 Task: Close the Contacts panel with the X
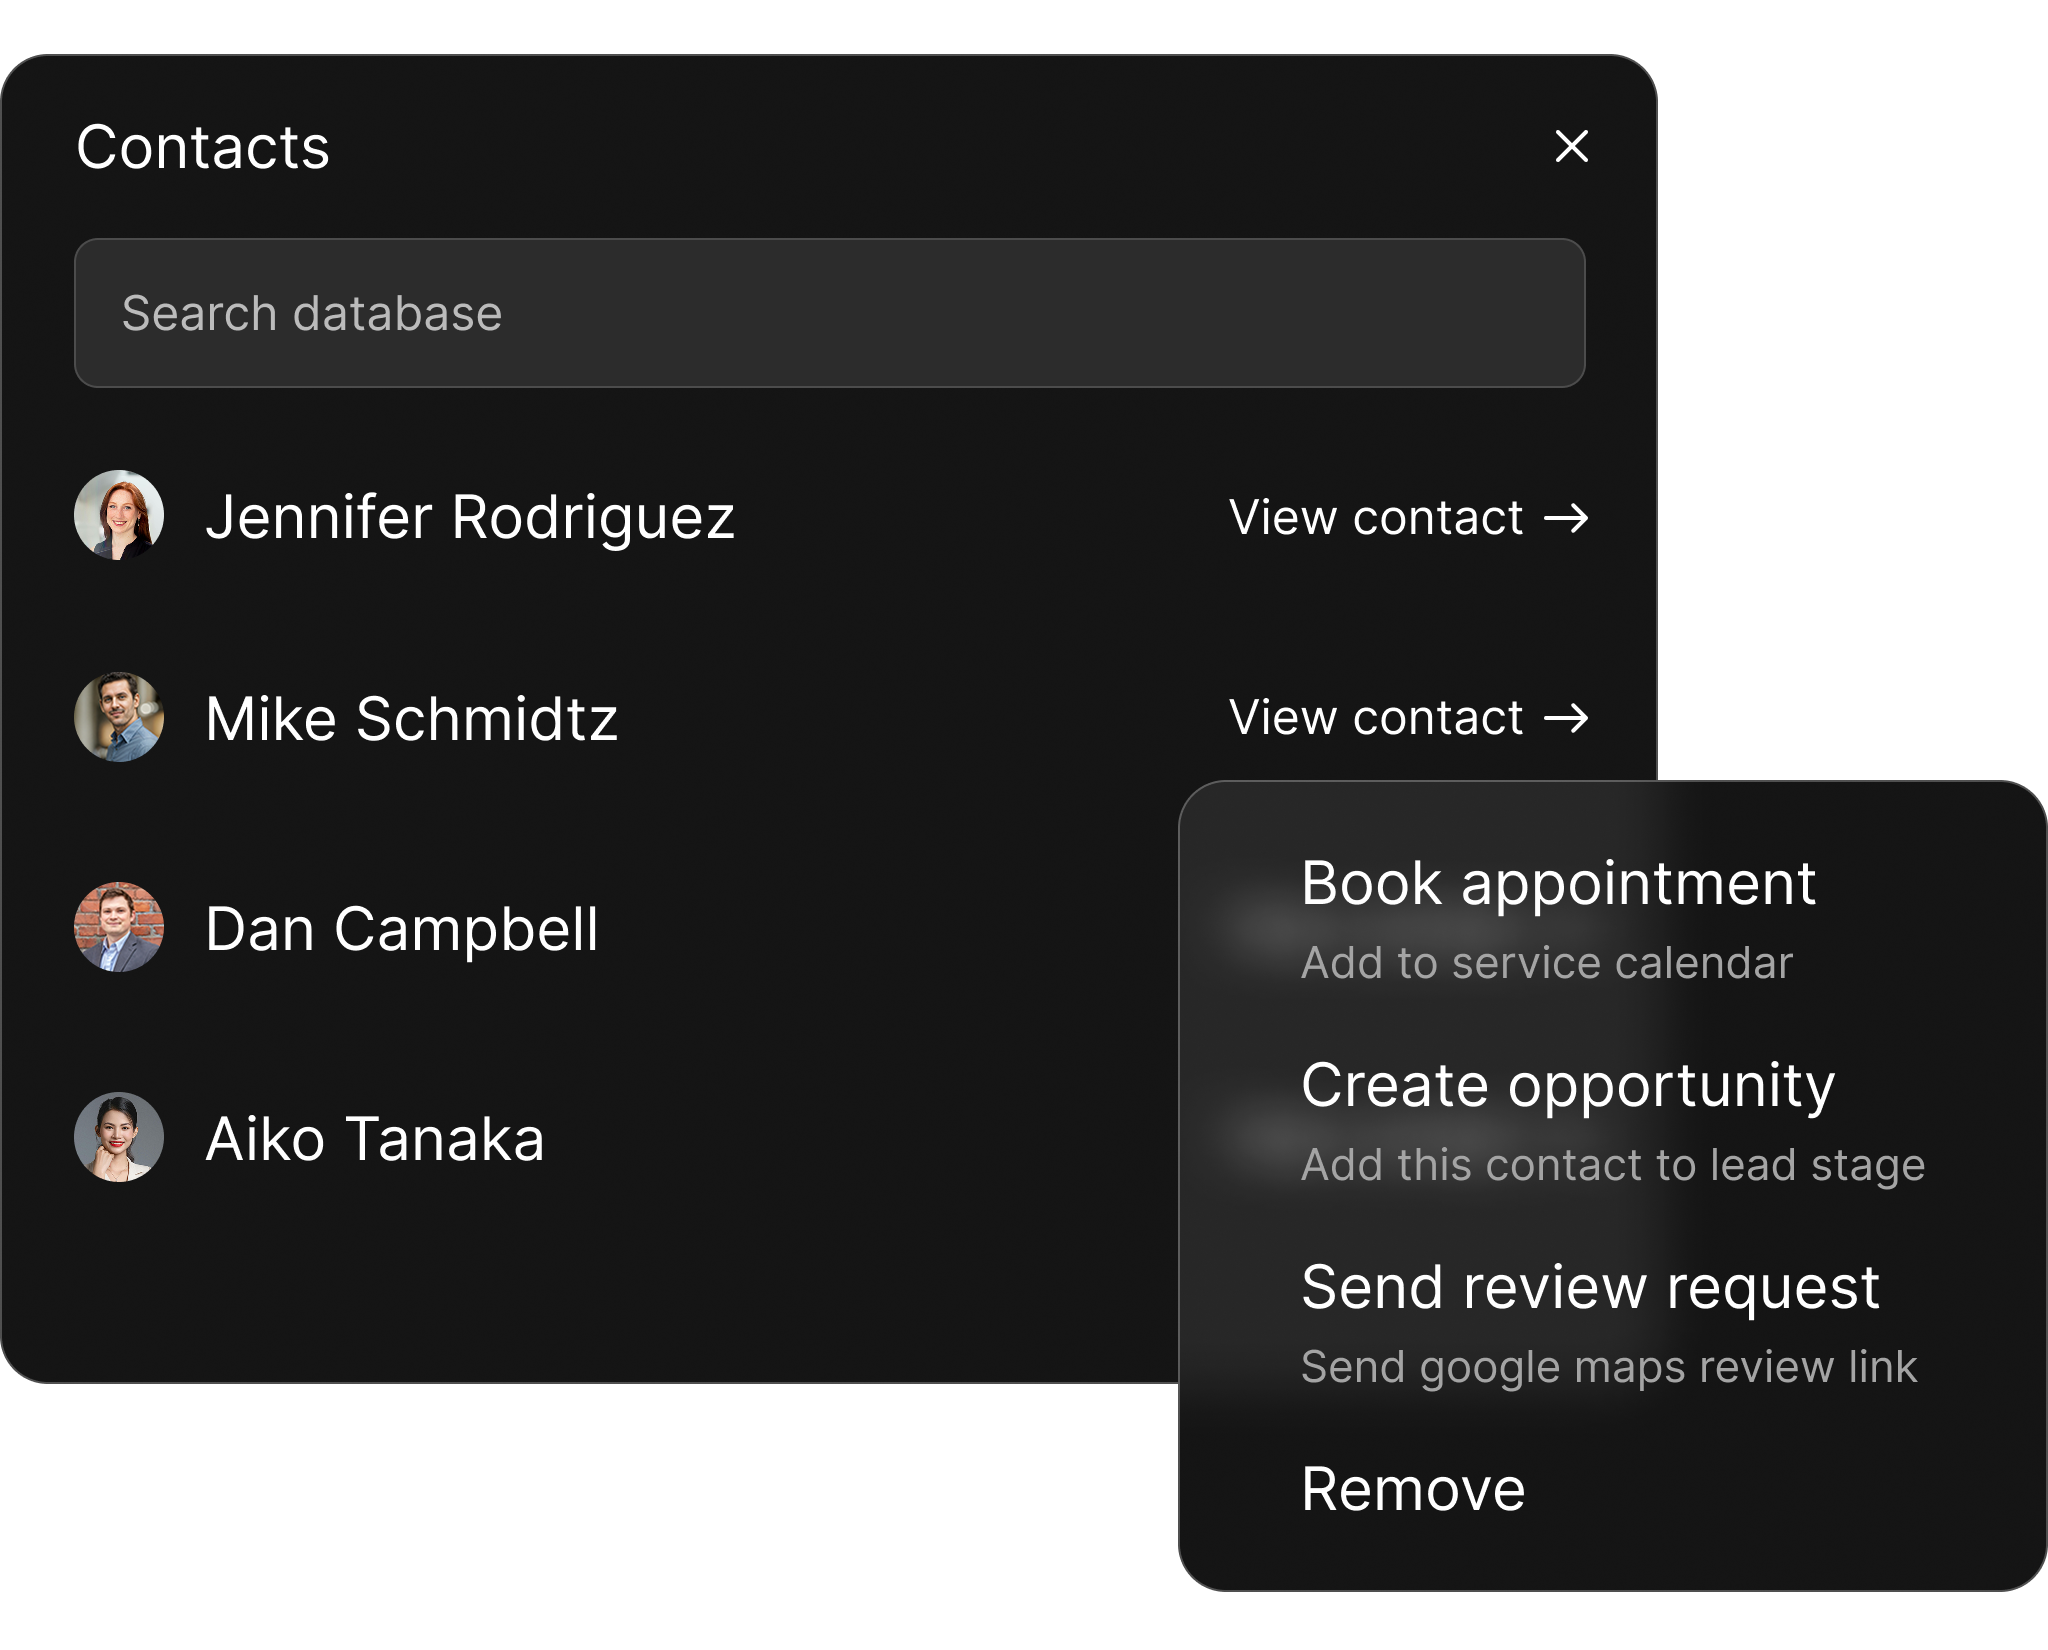click(1571, 146)
